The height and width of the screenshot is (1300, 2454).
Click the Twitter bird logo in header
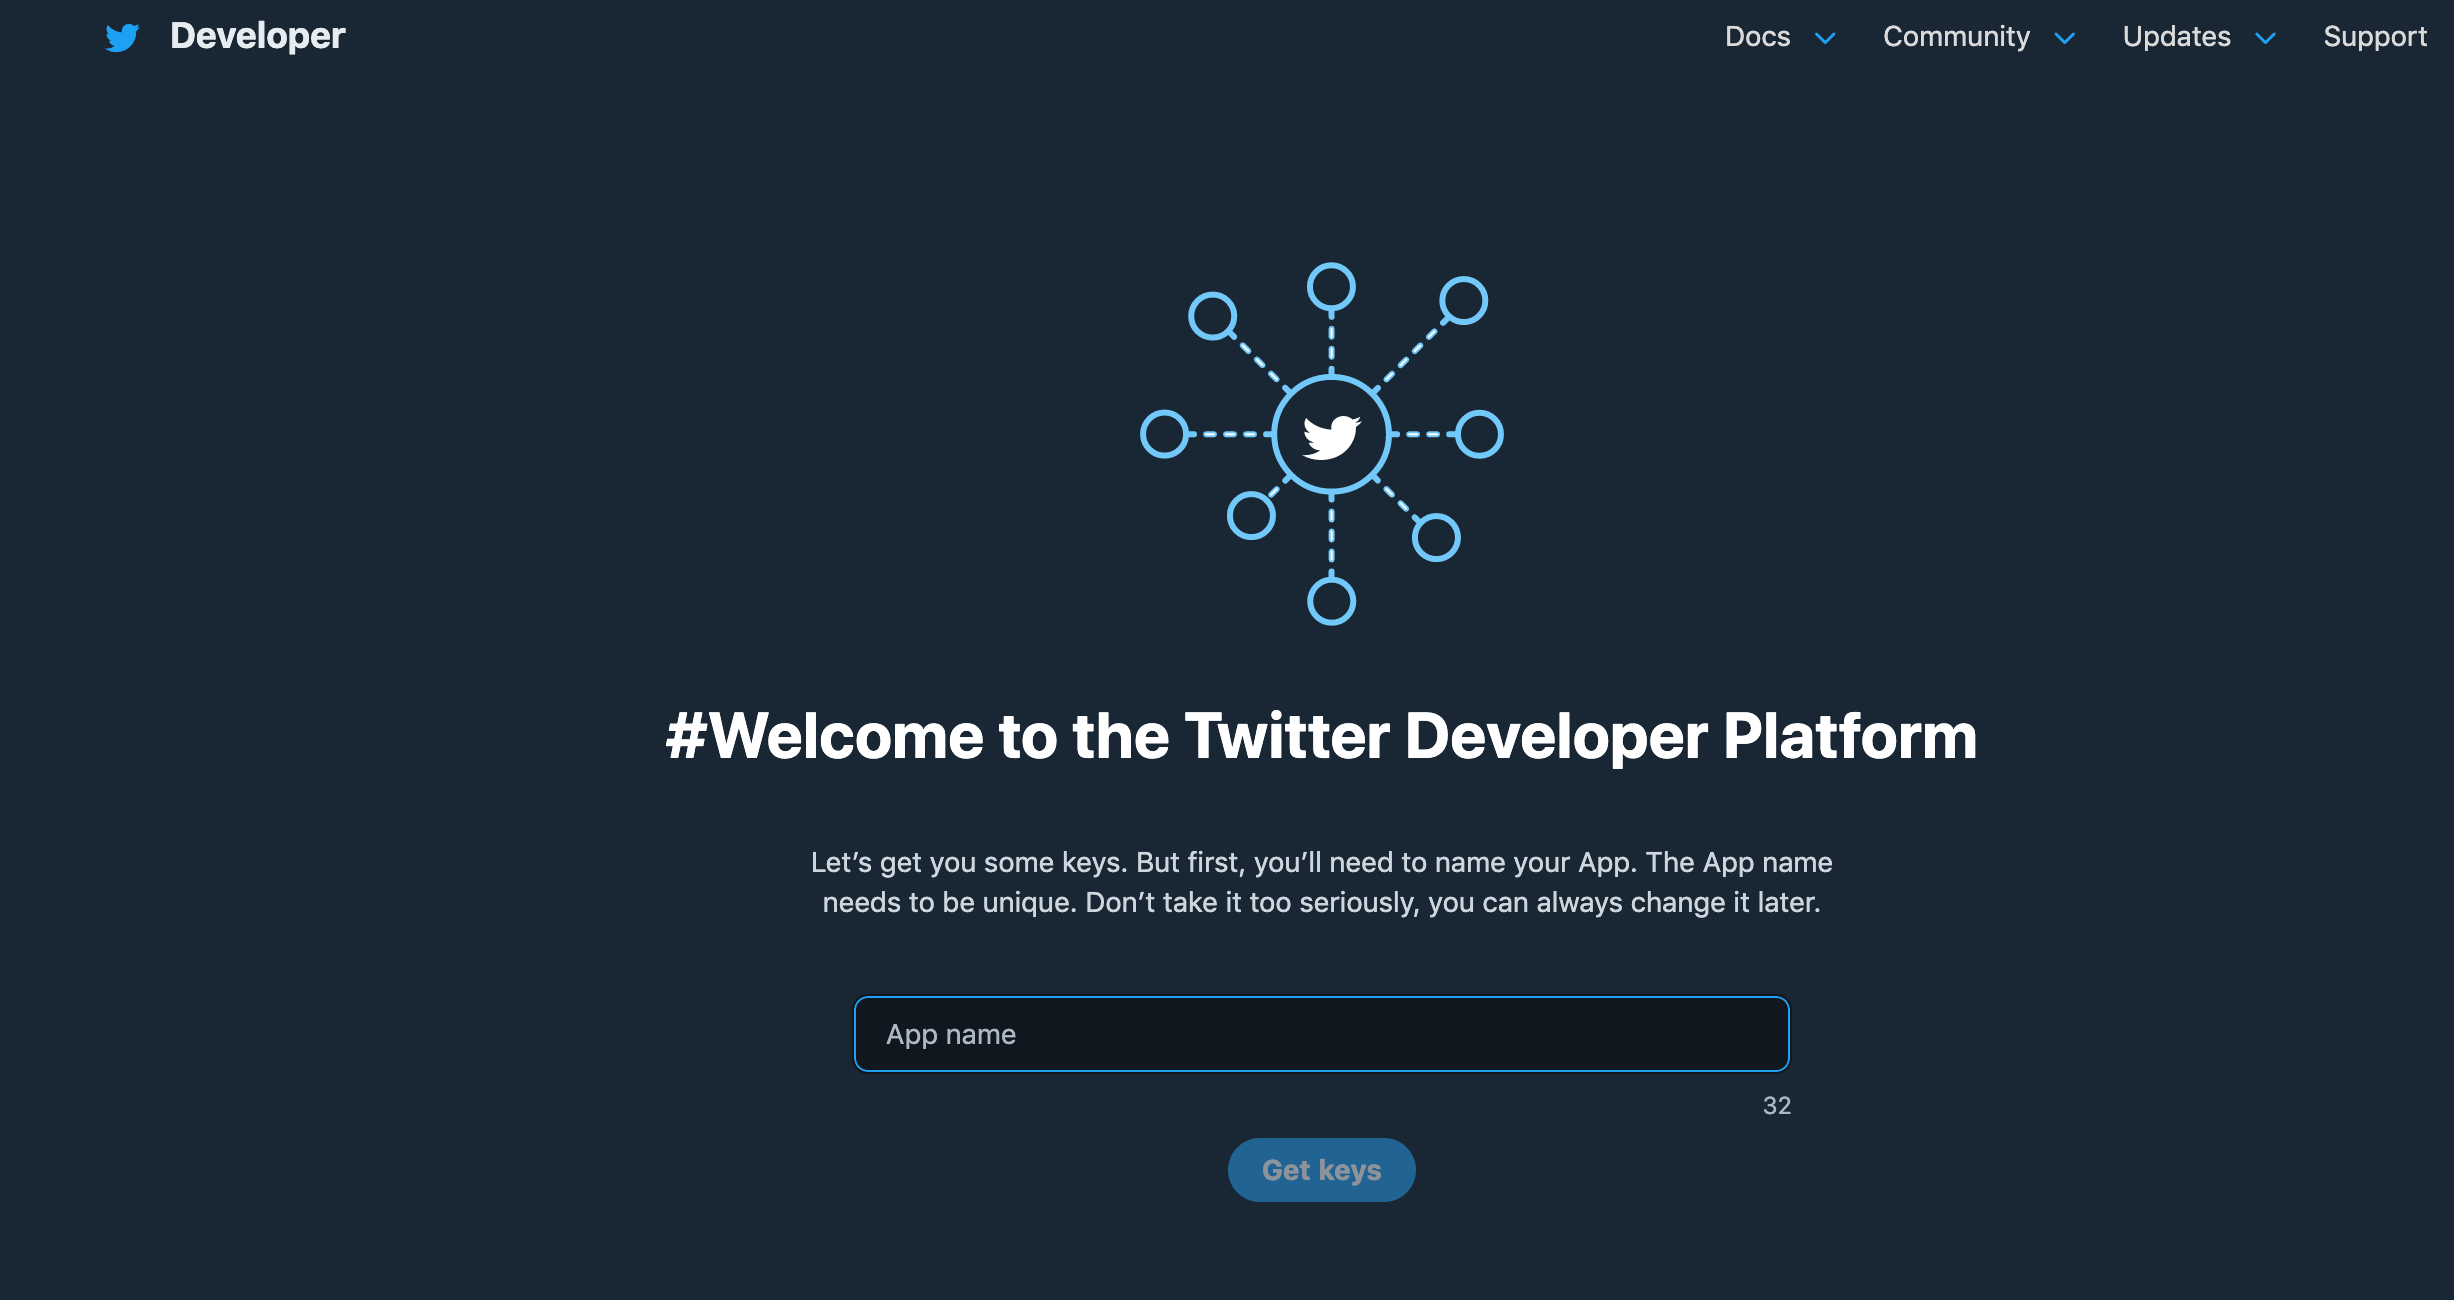tap(122, 36)
